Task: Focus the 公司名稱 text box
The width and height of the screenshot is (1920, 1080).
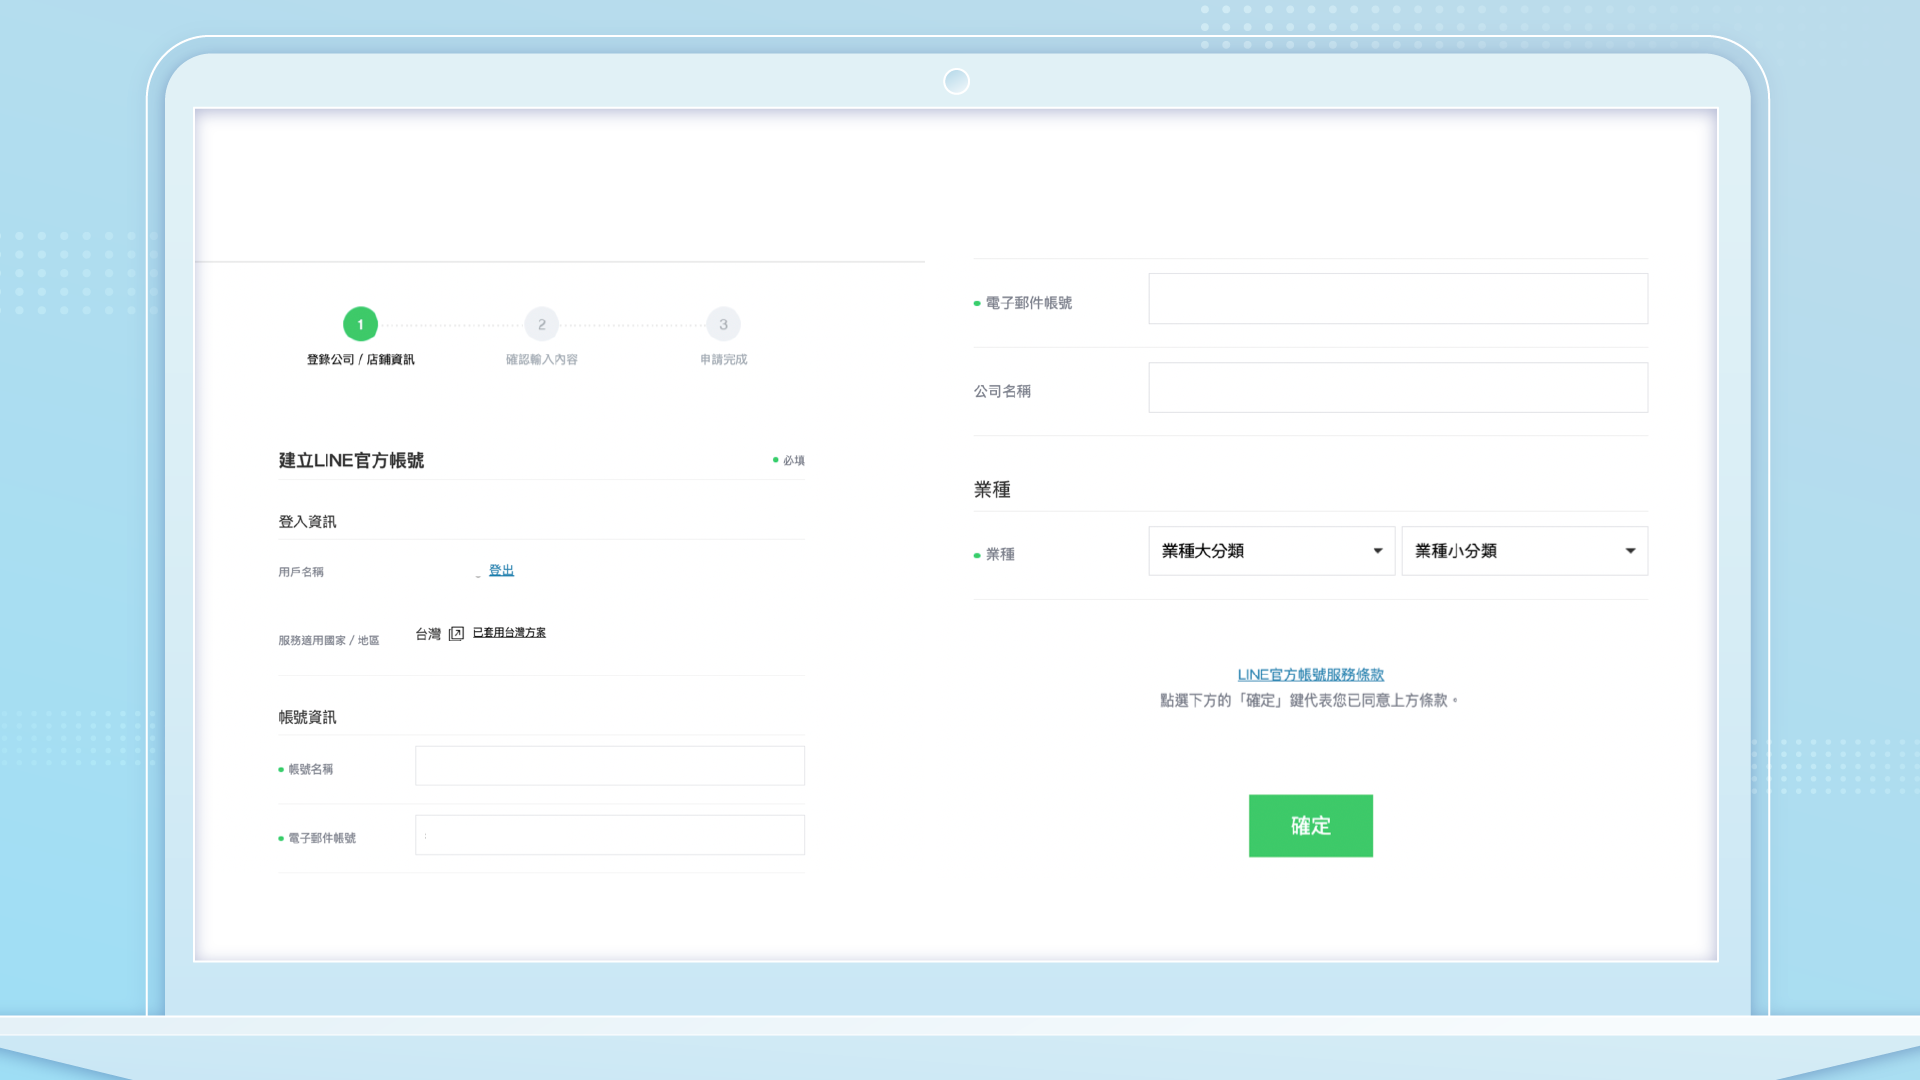Action: coord(1397,388)
